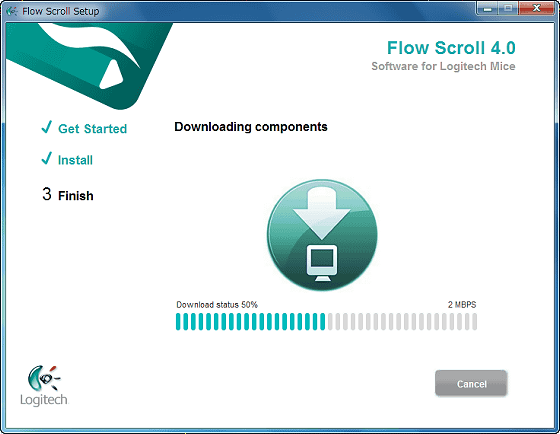Click the Software for Logitech Mice subtitle
The width and height of the screenshot is (560, 434).
(x=443, y=66)
